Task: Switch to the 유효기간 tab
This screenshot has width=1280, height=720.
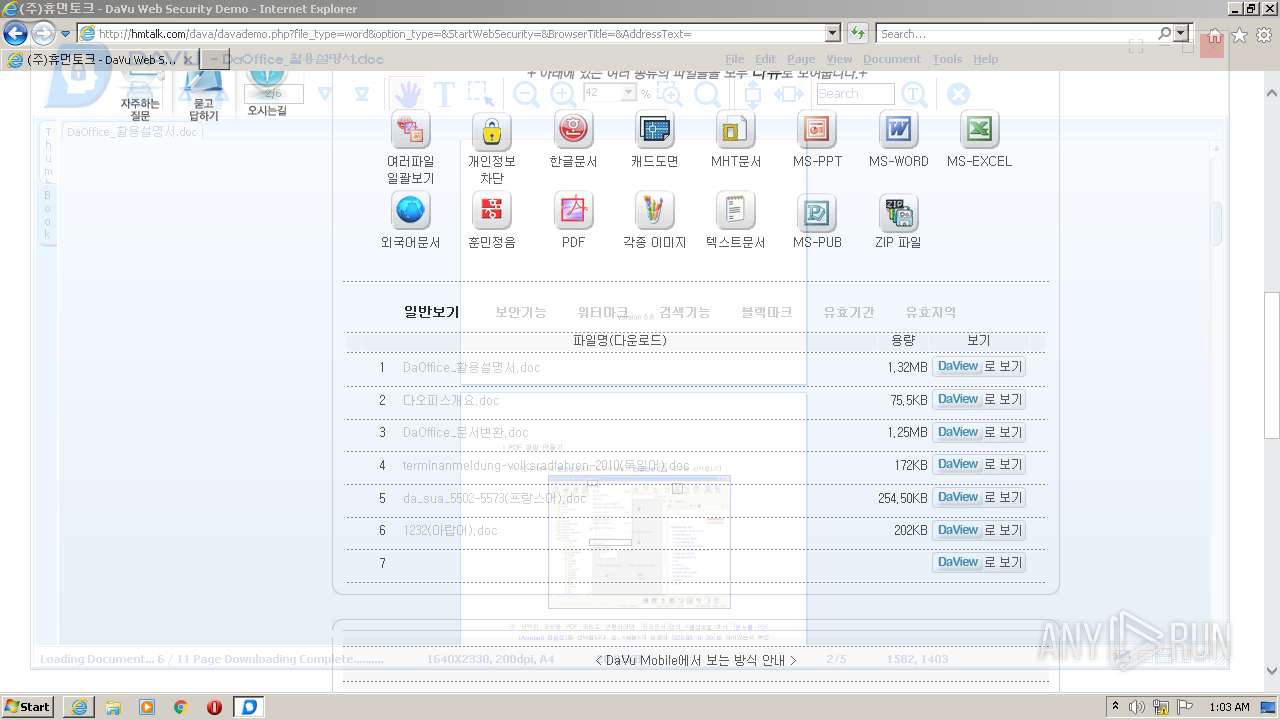Action: pyautogui.click(x=849, y=312)
